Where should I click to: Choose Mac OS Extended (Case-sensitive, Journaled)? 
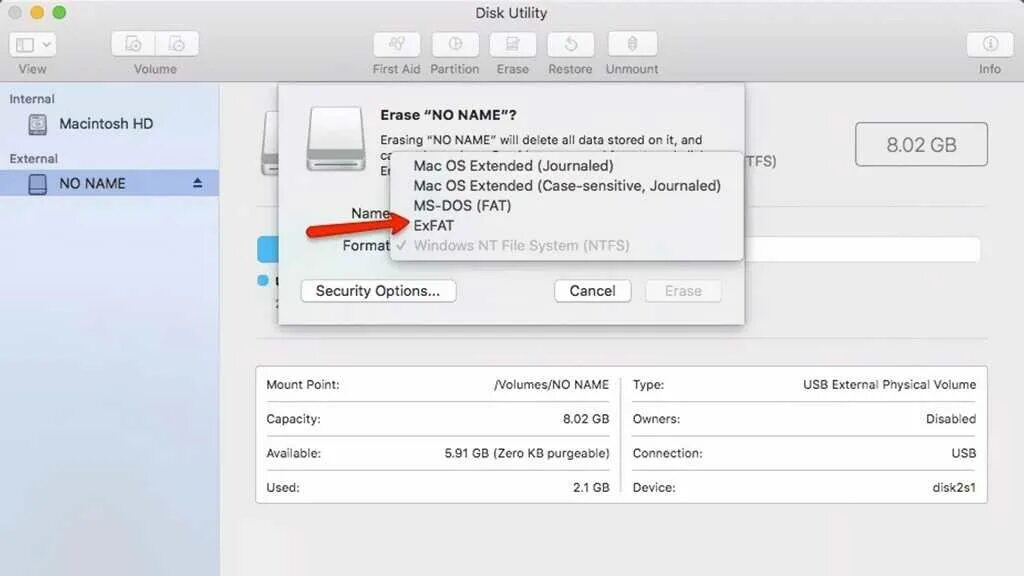pos(567,186)
